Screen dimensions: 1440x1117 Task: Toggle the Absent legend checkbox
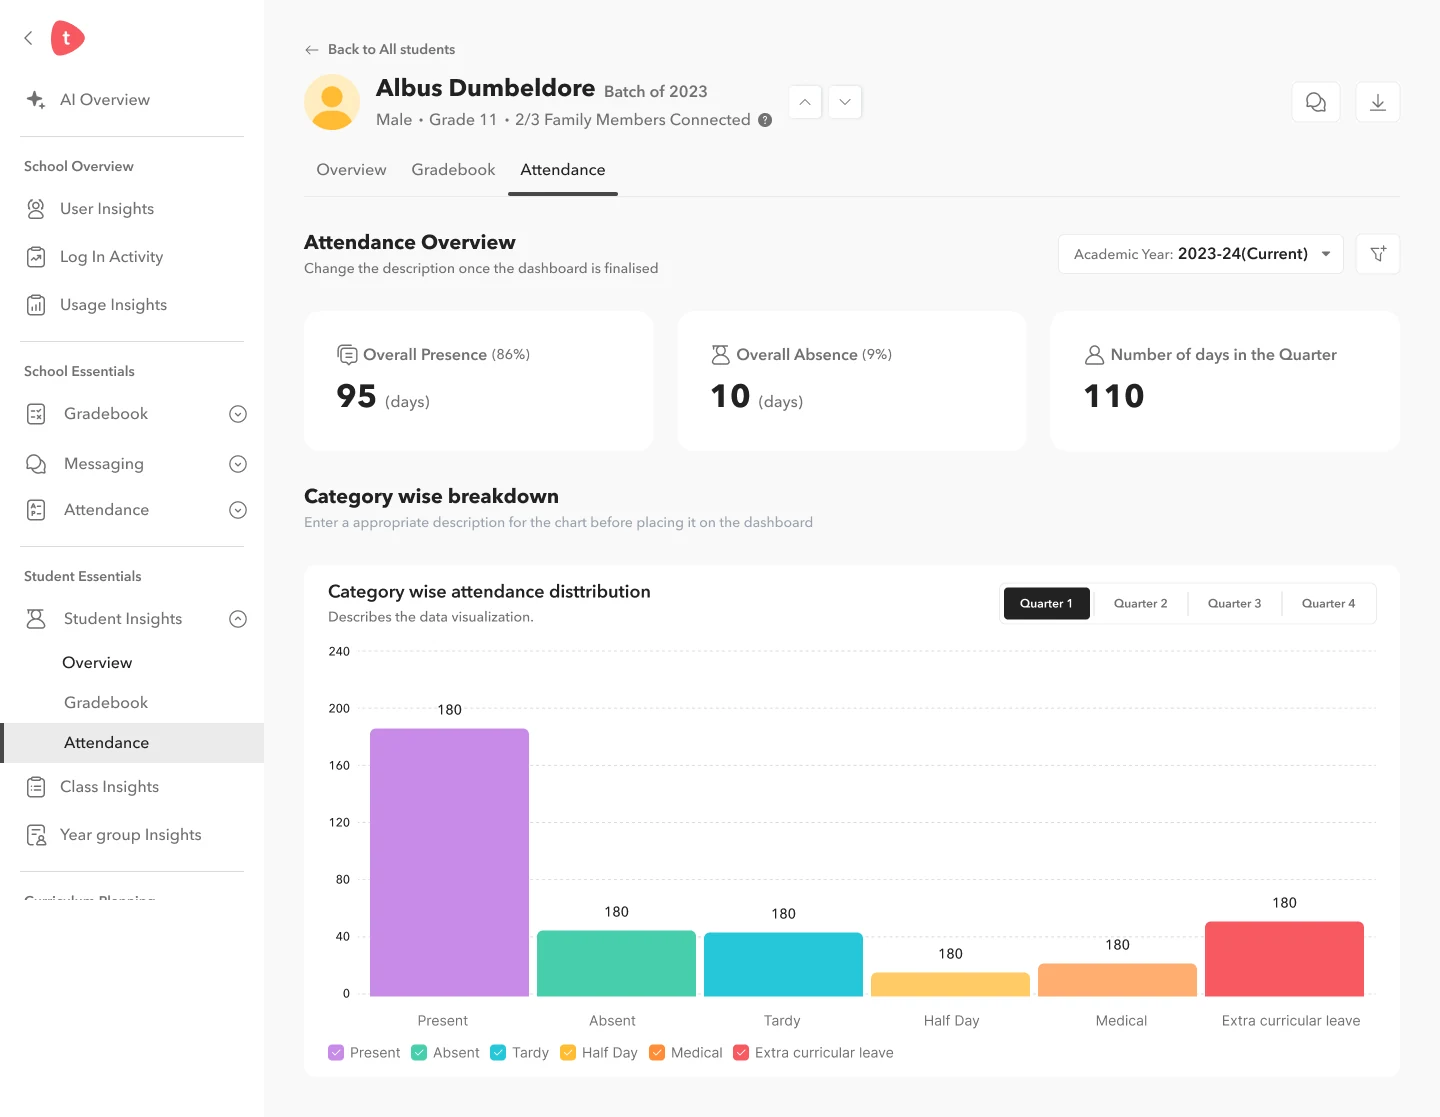click(419, 1052)
